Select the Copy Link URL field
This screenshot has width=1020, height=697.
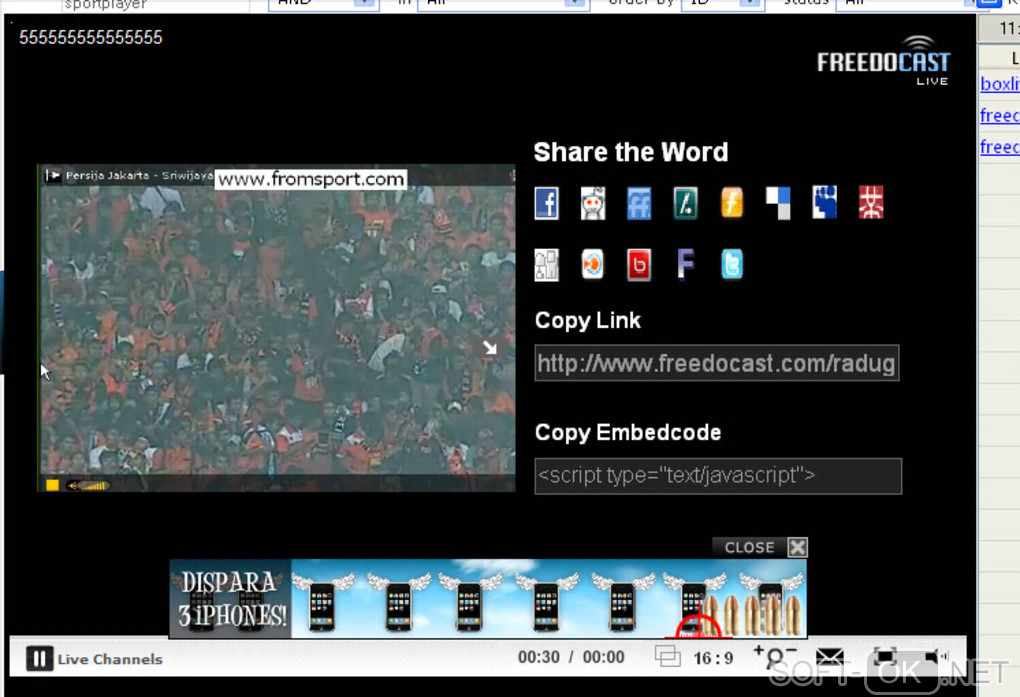coord(717,363)
